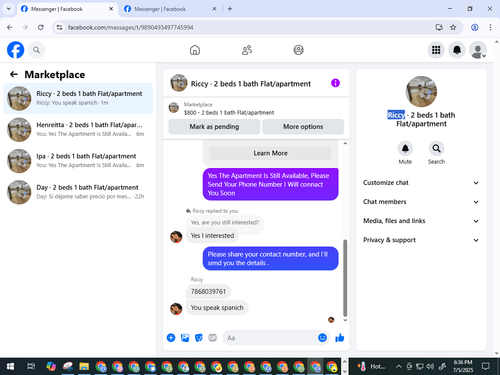Open the Groups icon in top nav
Image resolution: width=500 pixels, height=375 pixels.
click(x=298, y=50)
